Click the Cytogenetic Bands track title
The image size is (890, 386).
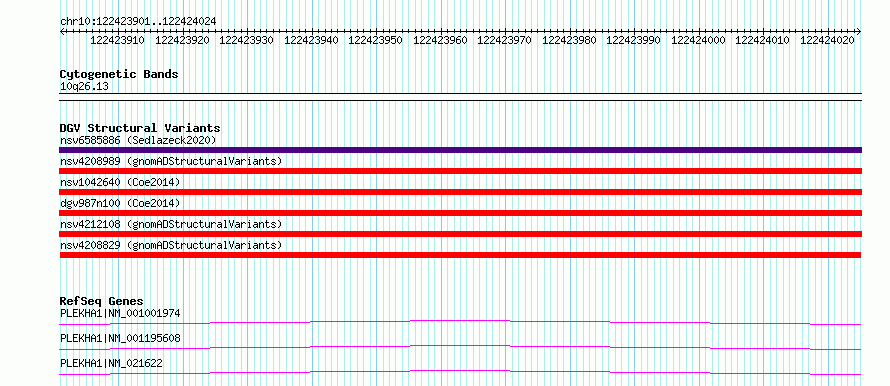pyautogui.click(x=119, y=74)
